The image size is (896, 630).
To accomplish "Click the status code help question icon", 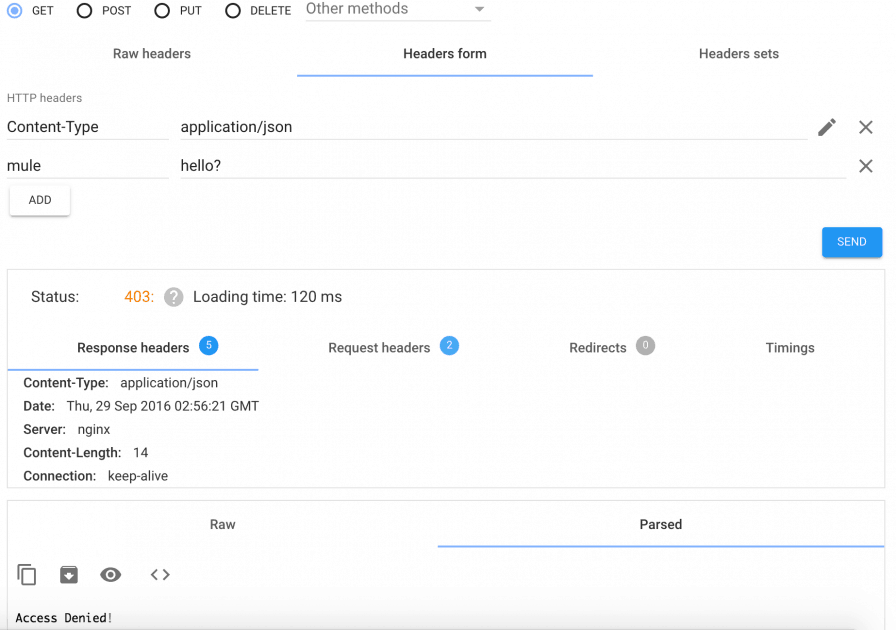I will pos(174,297).
